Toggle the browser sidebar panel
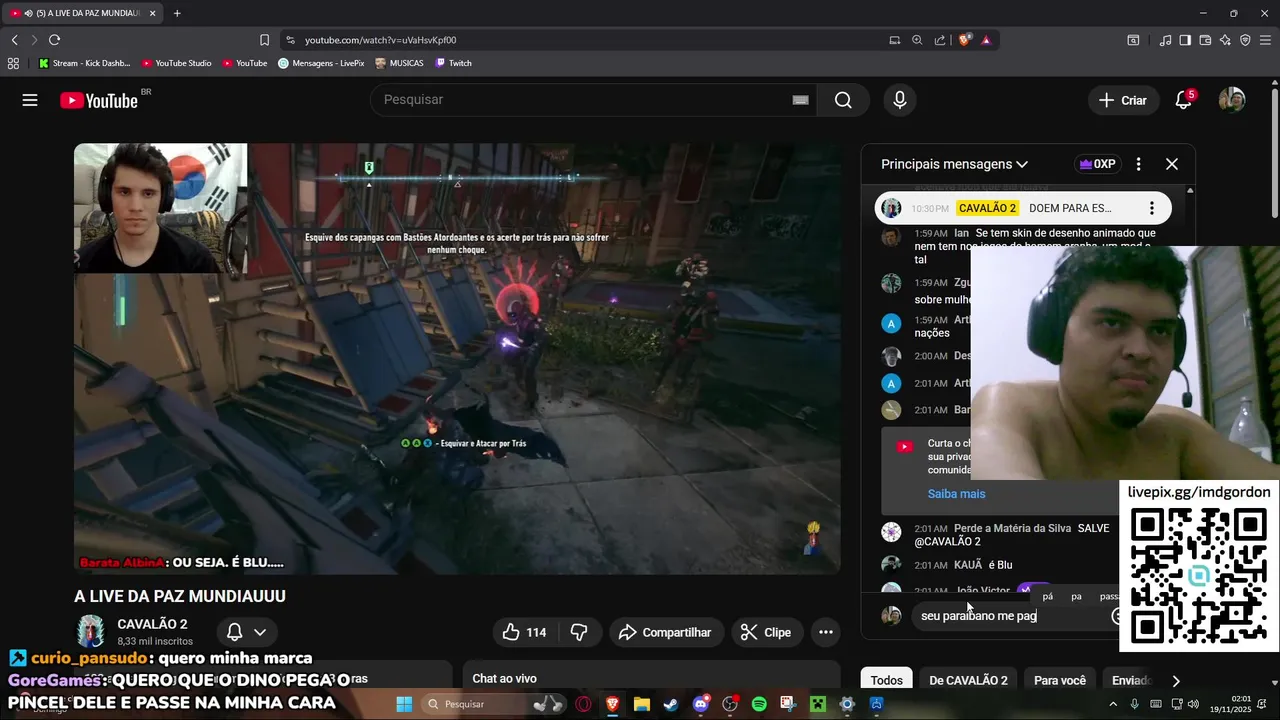Screen dimensions: 1280x720 click(x=1185, y=40)
